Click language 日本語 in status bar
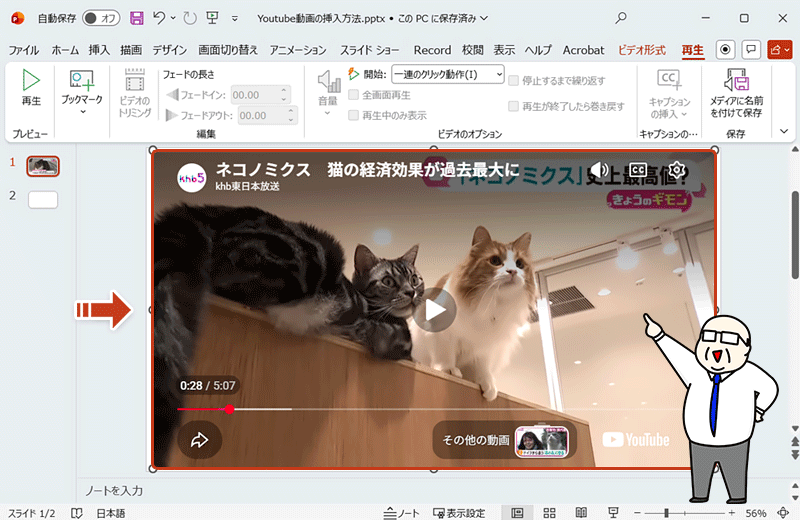 point(111,513)
